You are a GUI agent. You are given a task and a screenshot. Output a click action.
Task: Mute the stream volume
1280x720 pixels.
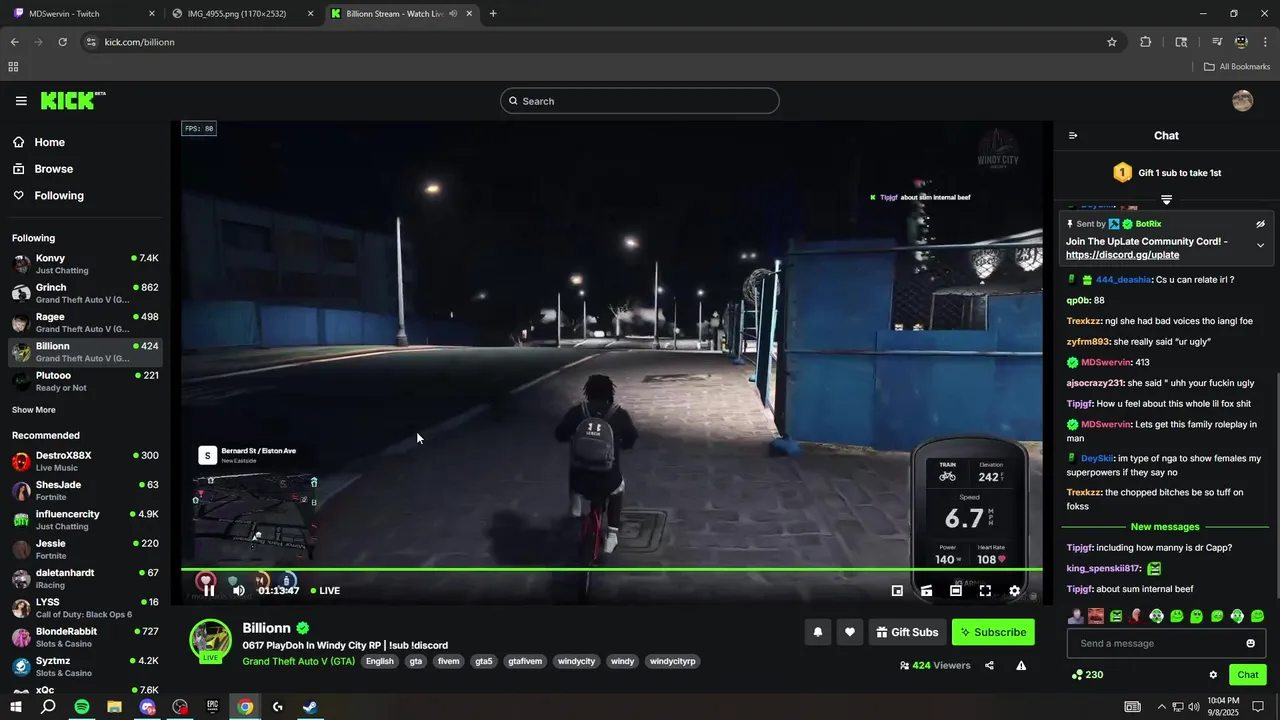238,591
